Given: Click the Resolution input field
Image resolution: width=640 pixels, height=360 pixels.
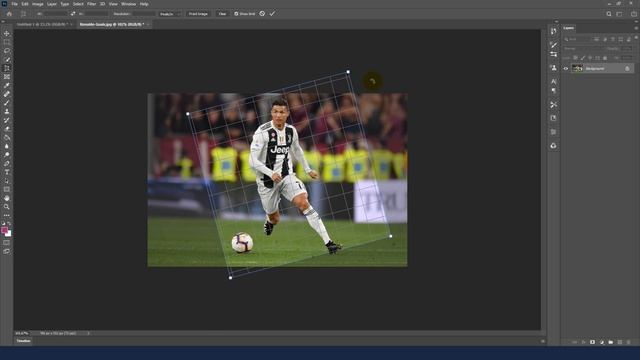Looking at the screenshot, I should coord(143,14).
